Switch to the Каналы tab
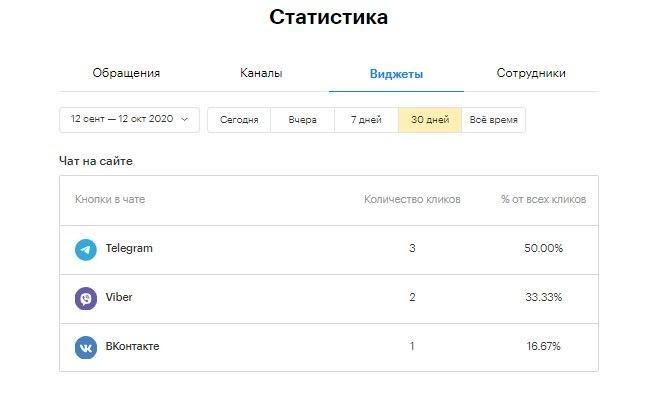Viewport: 653px width, 416px height. coord(261,73)
